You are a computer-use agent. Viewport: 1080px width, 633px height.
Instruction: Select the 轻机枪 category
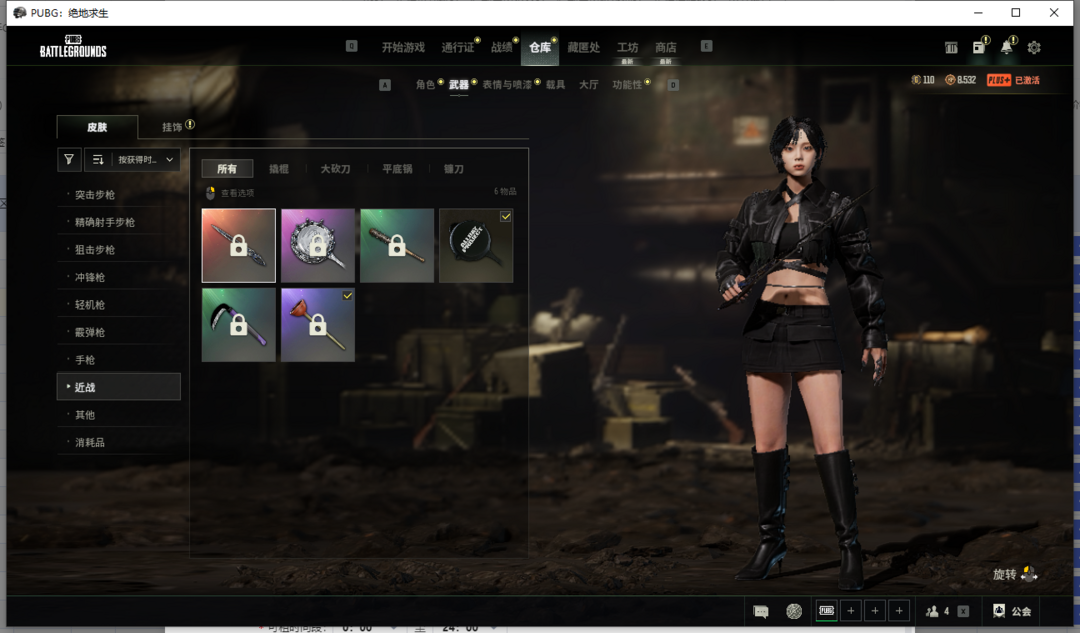pyautogui.click(x=119, y=305)
